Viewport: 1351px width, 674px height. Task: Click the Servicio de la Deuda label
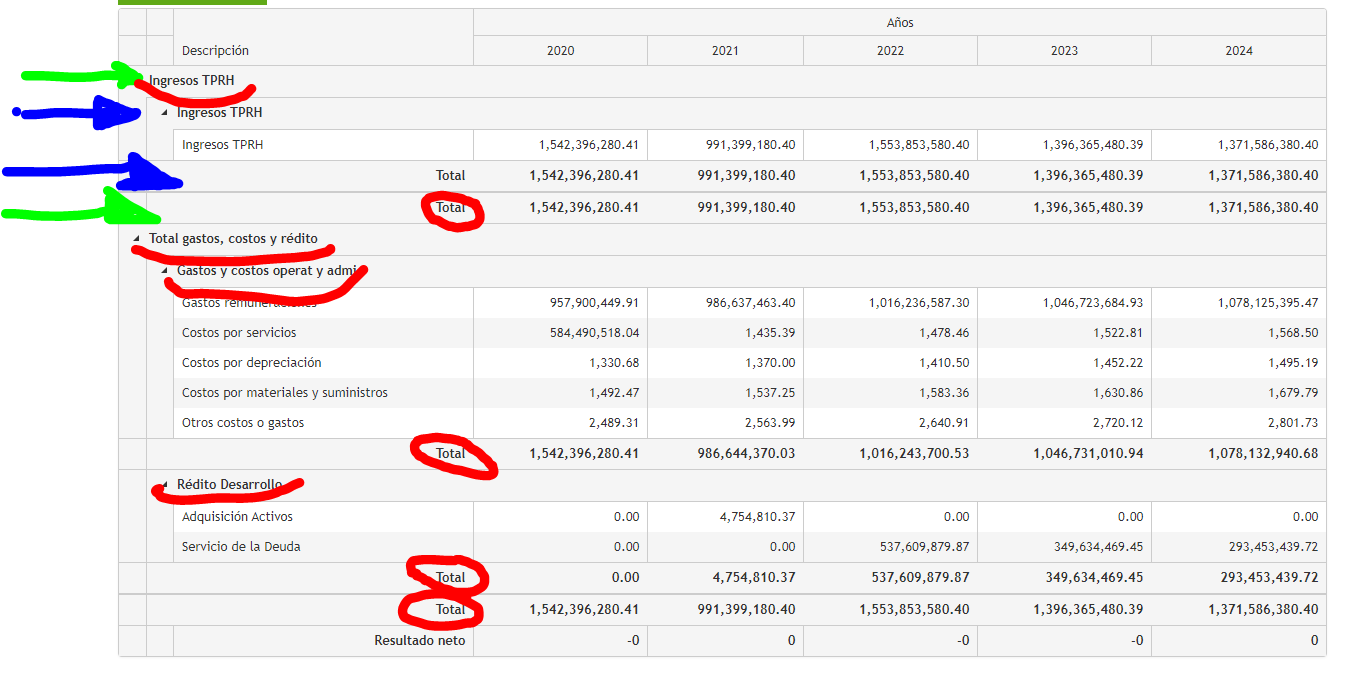click(241, 547)
